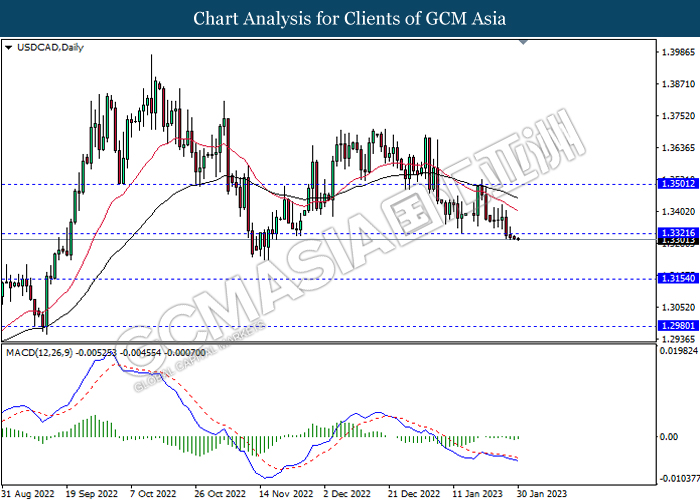Click the chart shift marker triangle at top

click(524, 42)
